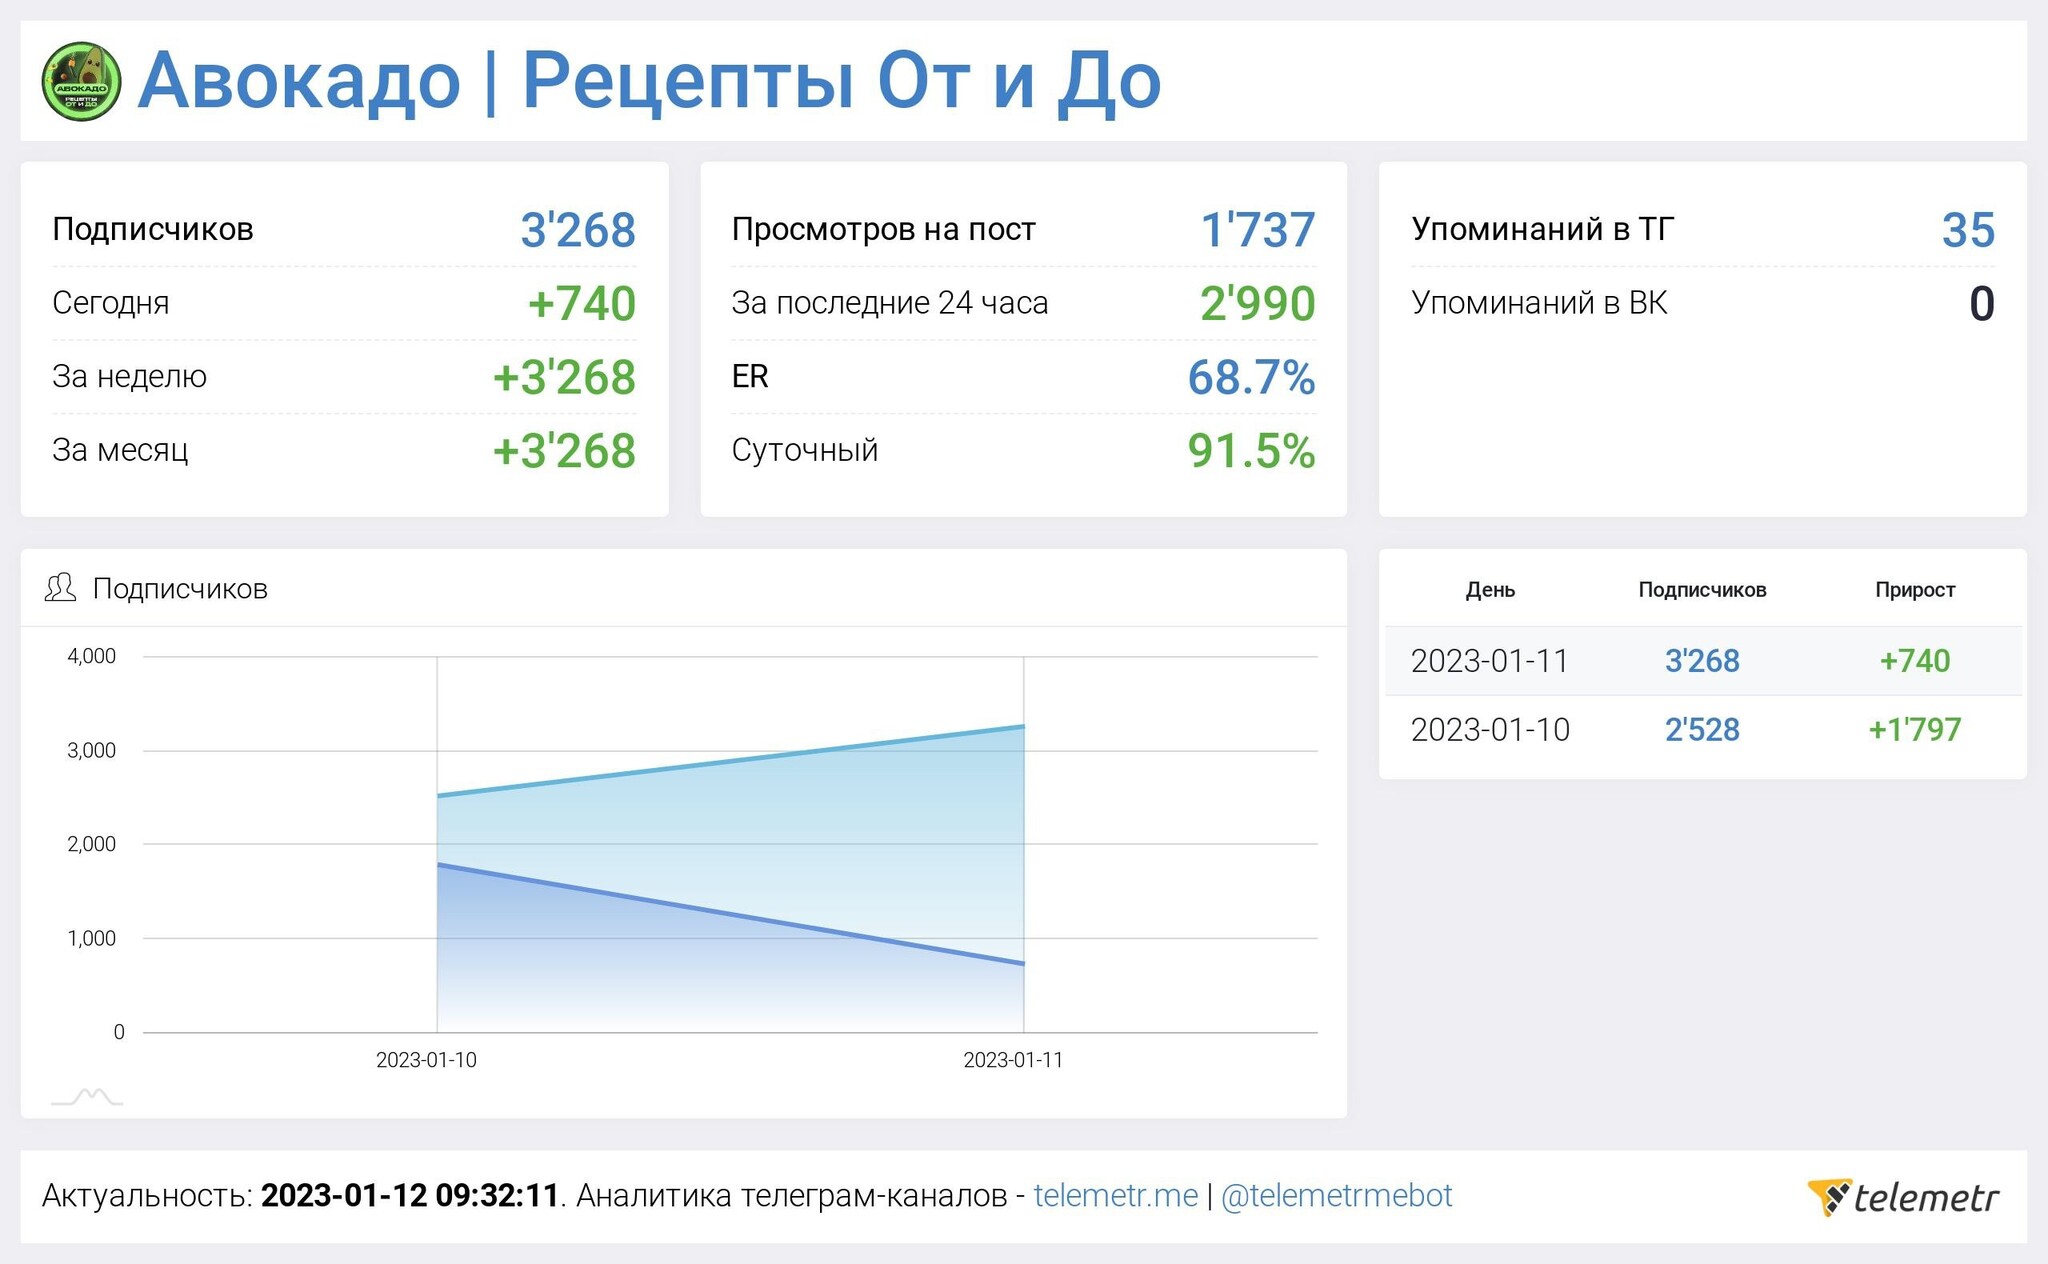Open the @telemetrmebot link
This screenshot has width=2048, height=1264.
coord(1336,1196)
